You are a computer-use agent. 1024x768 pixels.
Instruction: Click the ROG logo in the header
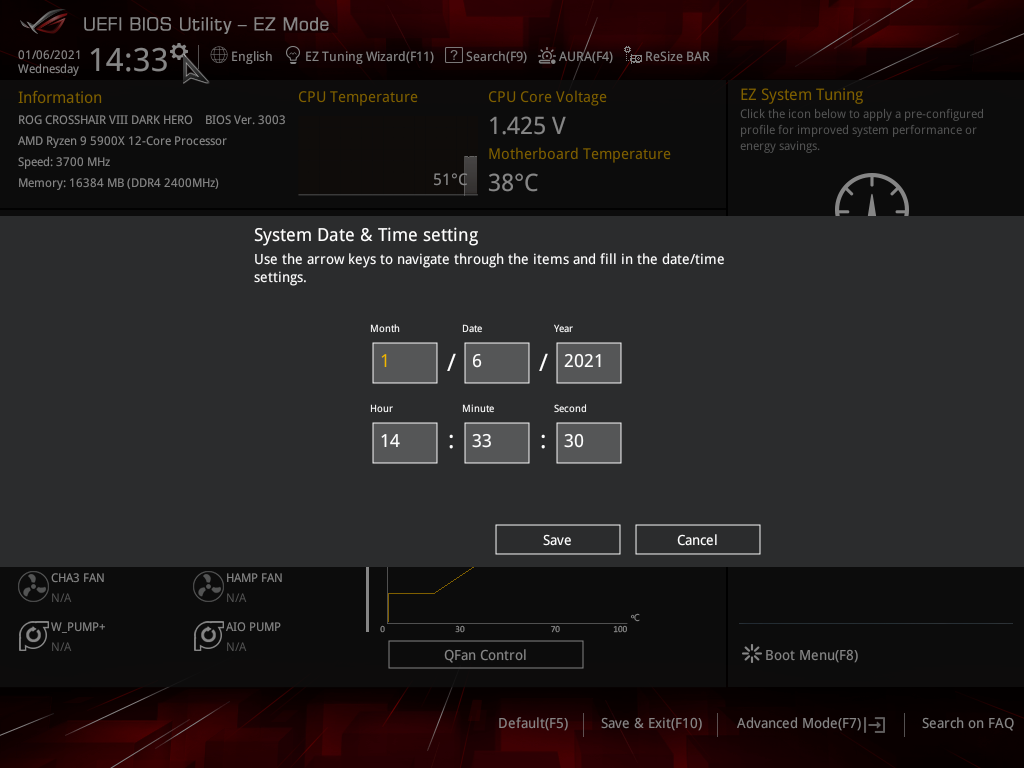pos(44,23)
